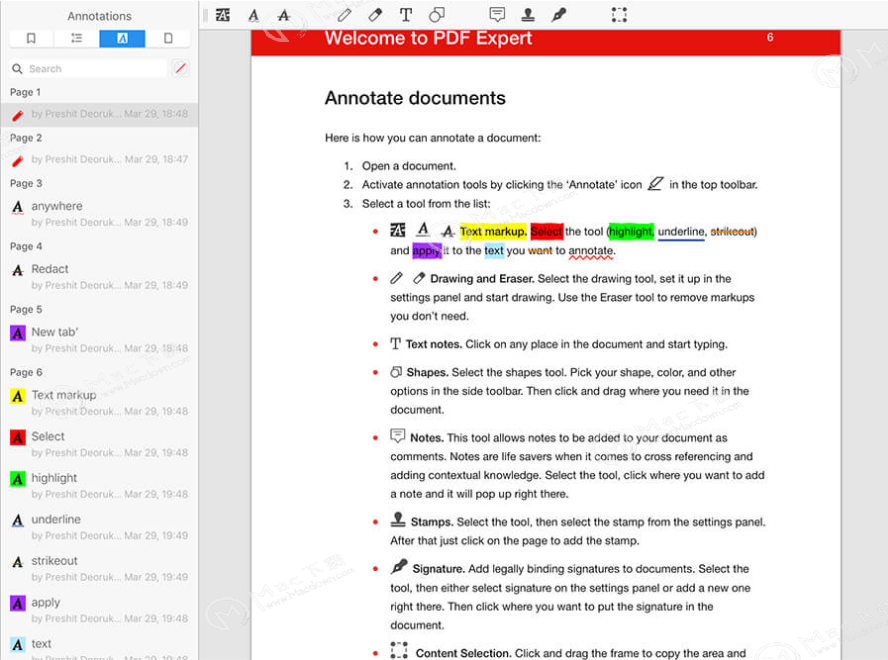Click the Page 3 group header
The image size is (888, 660).
pyautogui.click(x=26, y=184)
